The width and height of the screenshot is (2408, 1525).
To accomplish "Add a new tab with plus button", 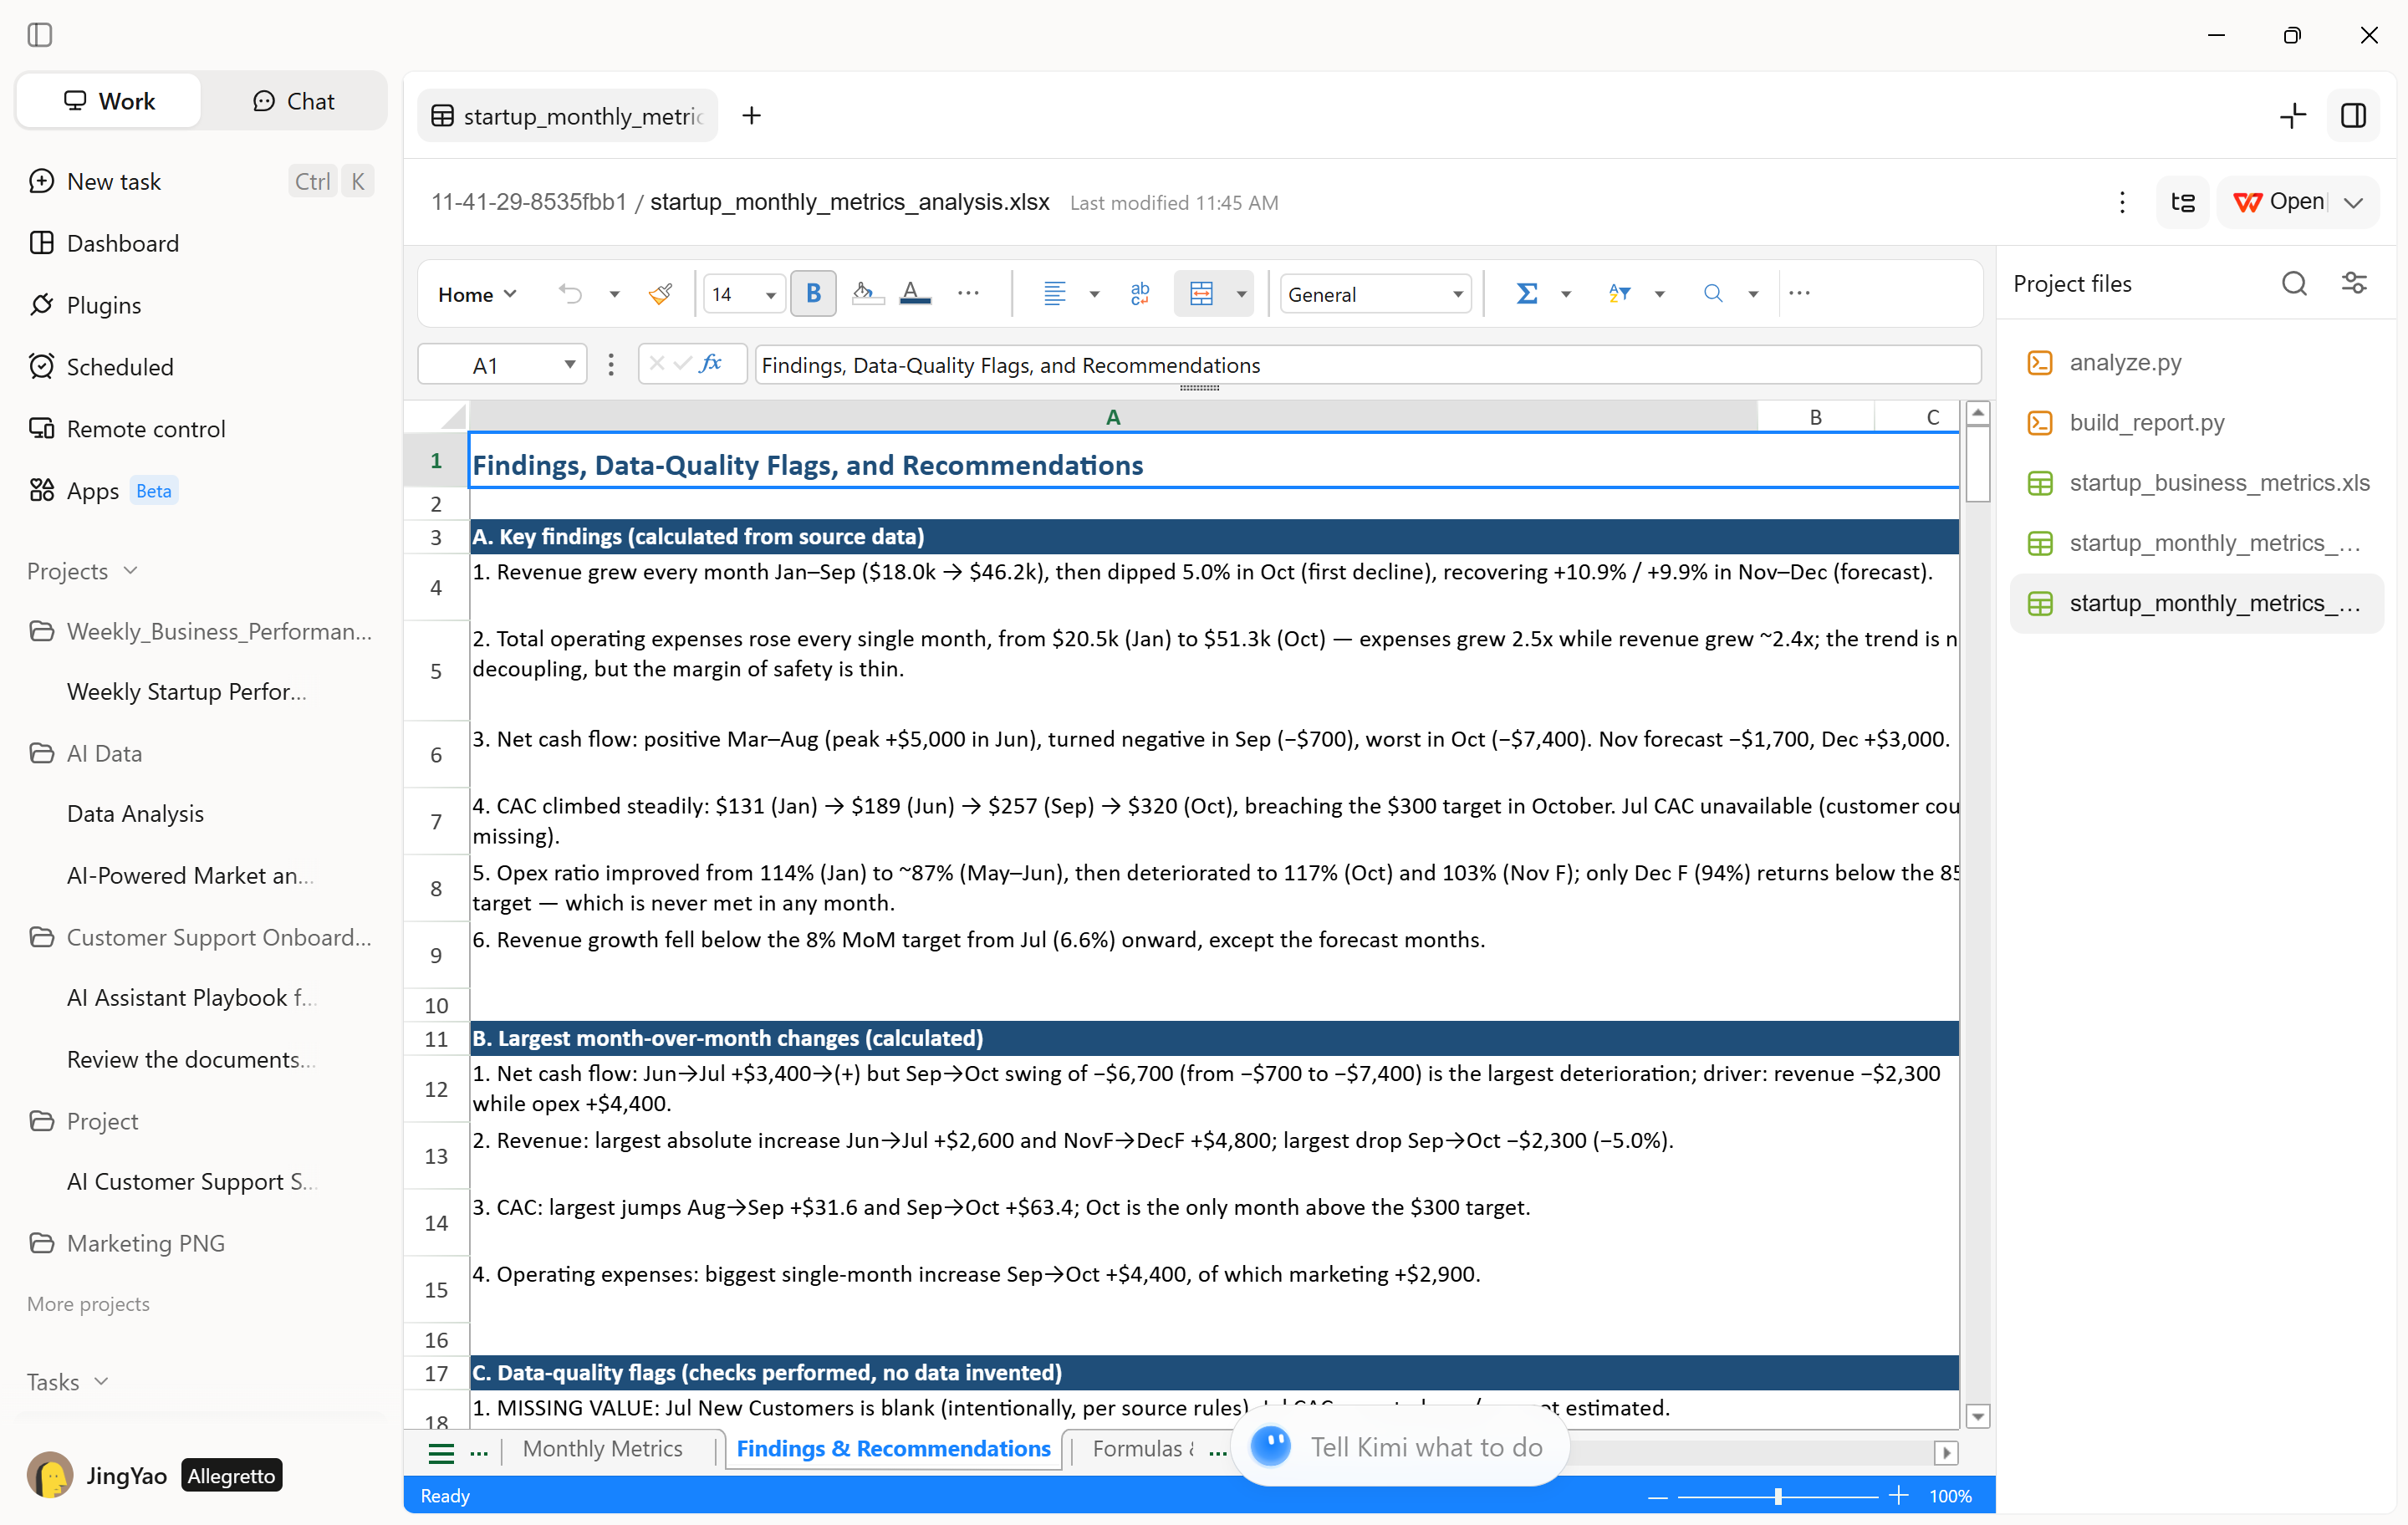I will pyautogui.click(x=751, y=116).
